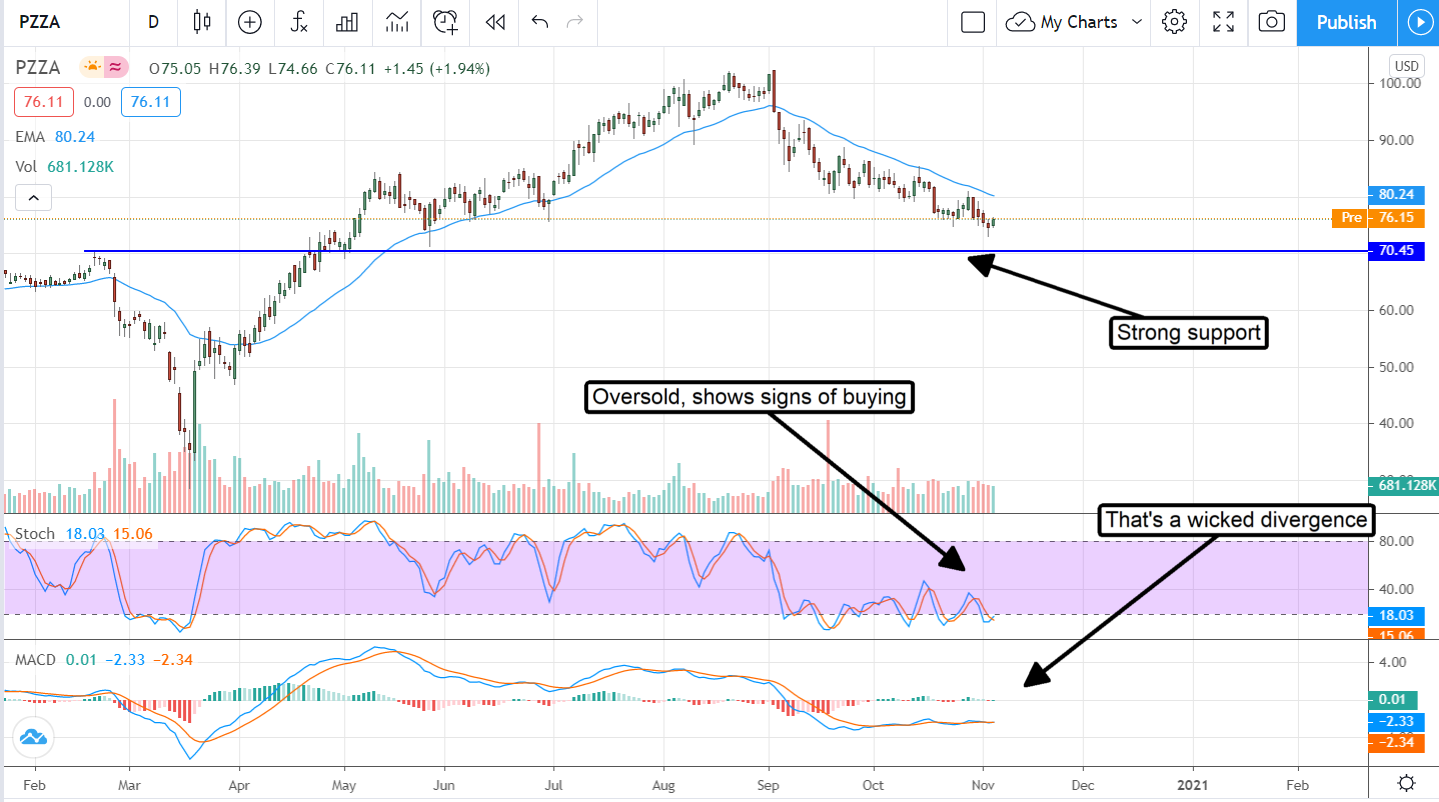Open the D time interval selector
Image resolution: width=1439 pixels, height=802 pixels.
pos(153,22)
